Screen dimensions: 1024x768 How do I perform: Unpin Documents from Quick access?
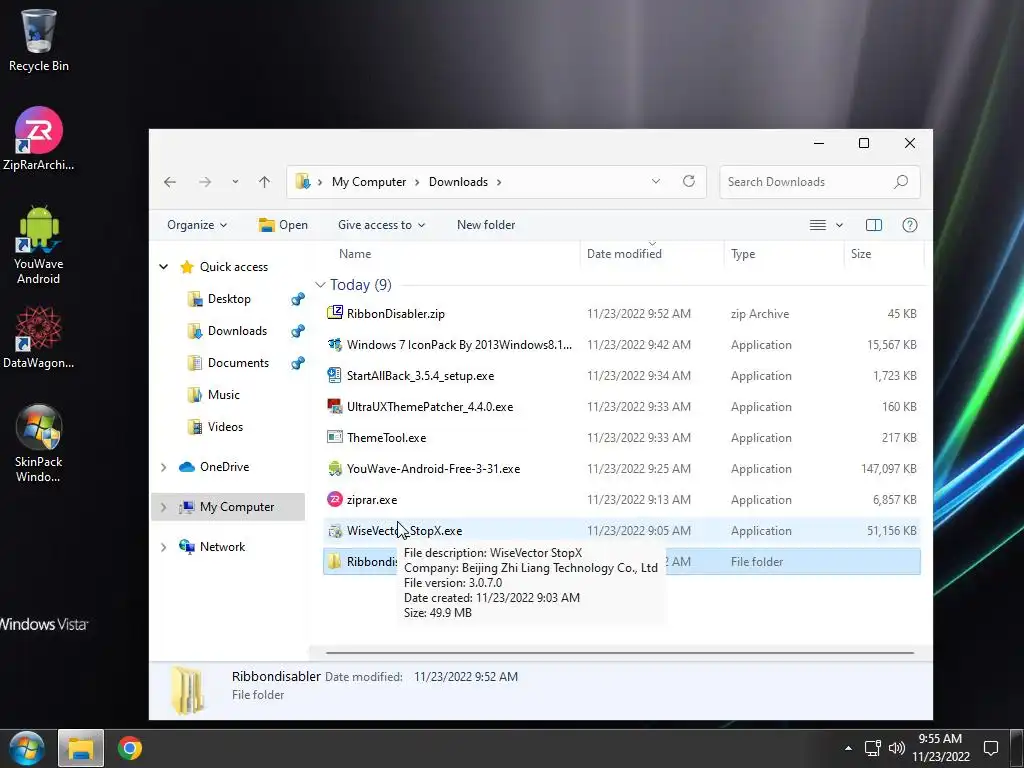coord(298,363)
